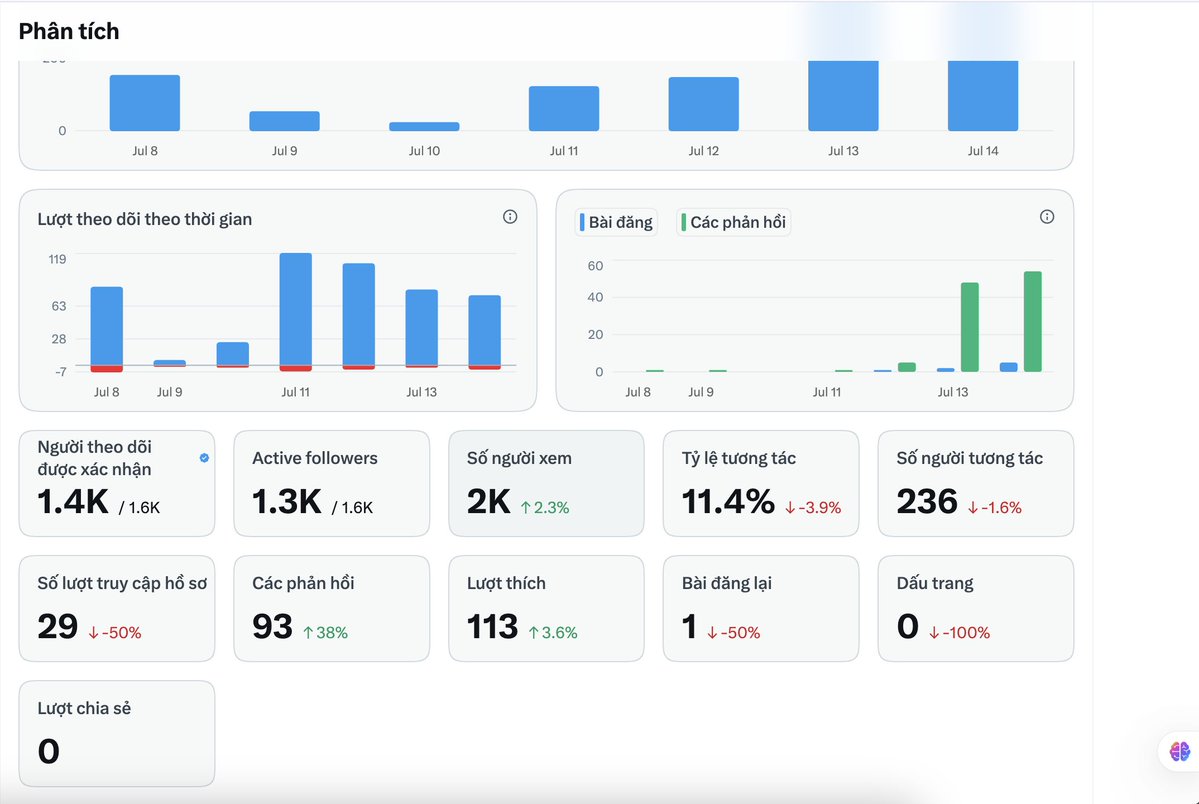
Task: Select the Số người xem card
Action: tap(546, 483)
